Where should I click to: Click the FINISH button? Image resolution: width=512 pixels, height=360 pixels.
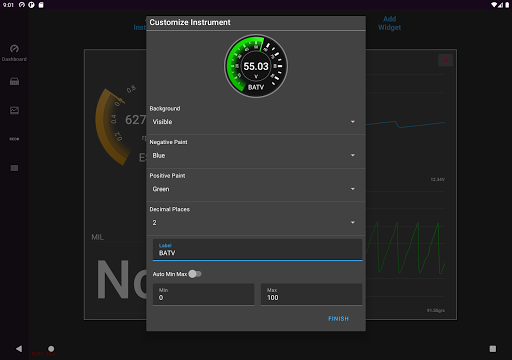coord(338,319)
